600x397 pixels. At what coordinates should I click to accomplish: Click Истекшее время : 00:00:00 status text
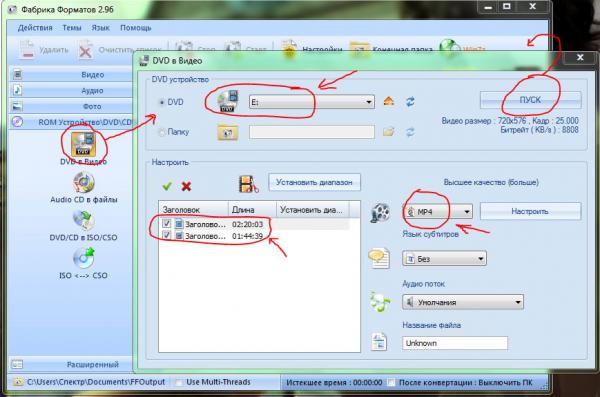pos(334,382)
